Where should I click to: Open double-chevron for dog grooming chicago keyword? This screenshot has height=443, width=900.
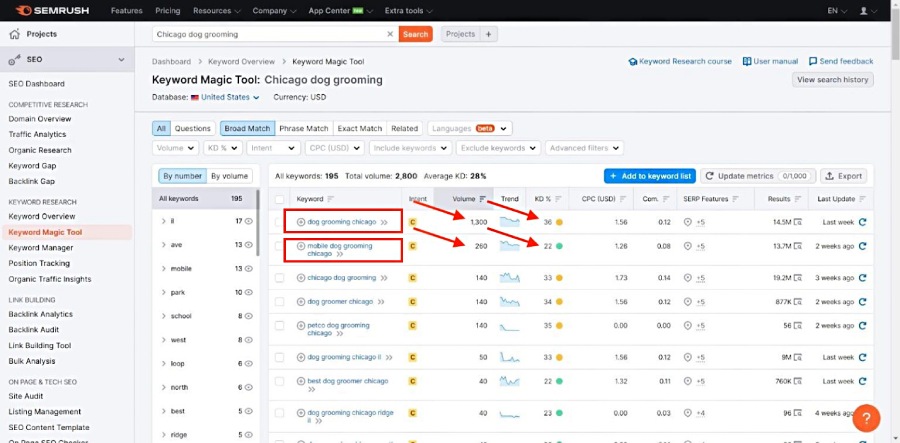click(x=384, y=222)
